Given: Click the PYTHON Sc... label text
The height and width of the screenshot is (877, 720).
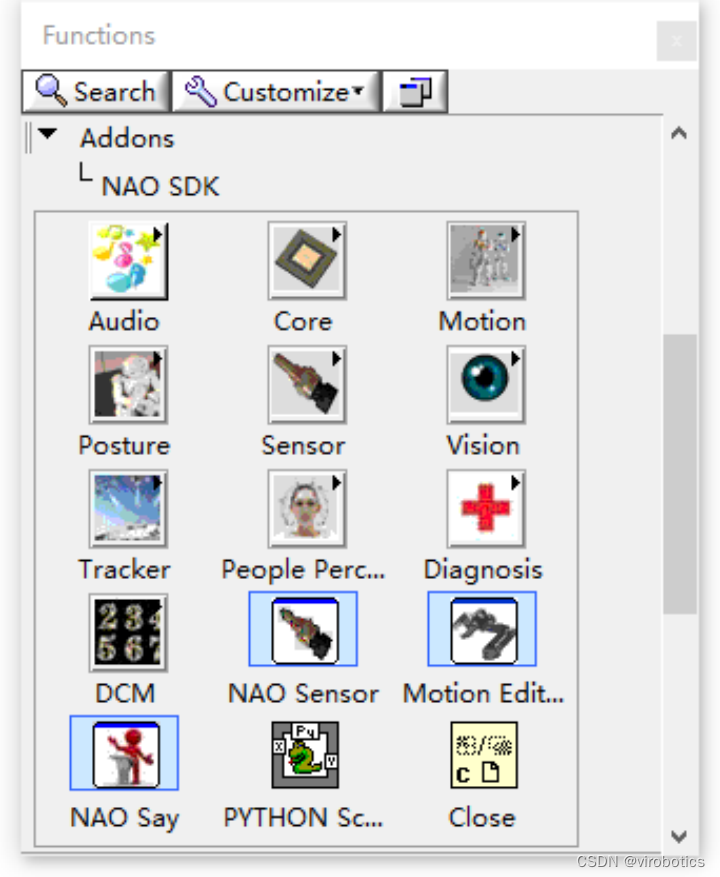Looking at the screenshot, I should [x=303, y=818].
